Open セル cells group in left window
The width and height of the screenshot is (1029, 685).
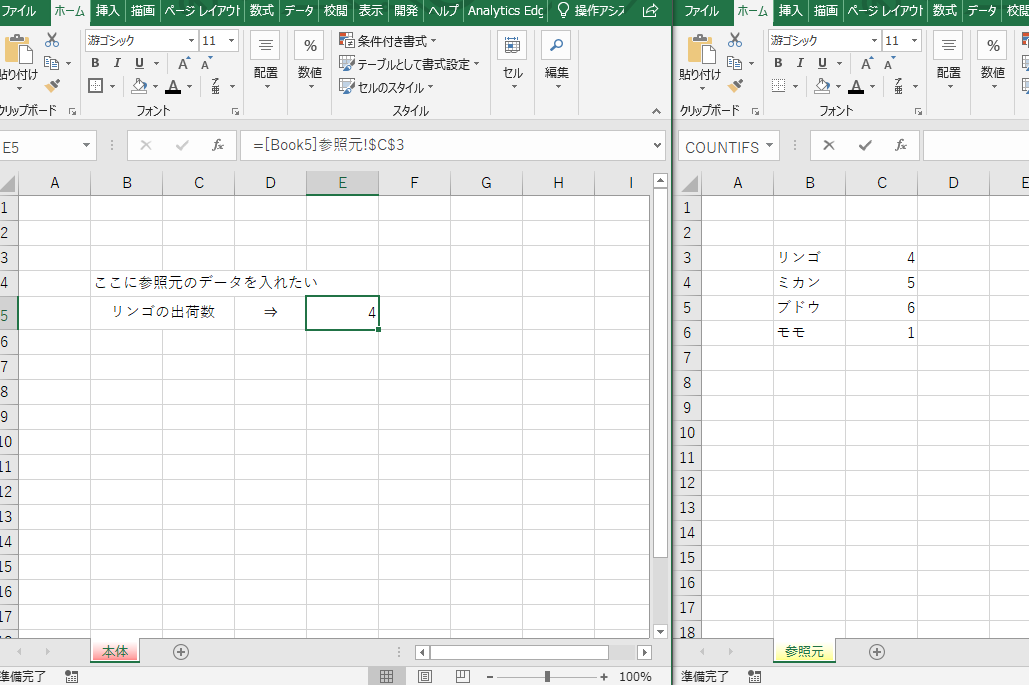513,61
